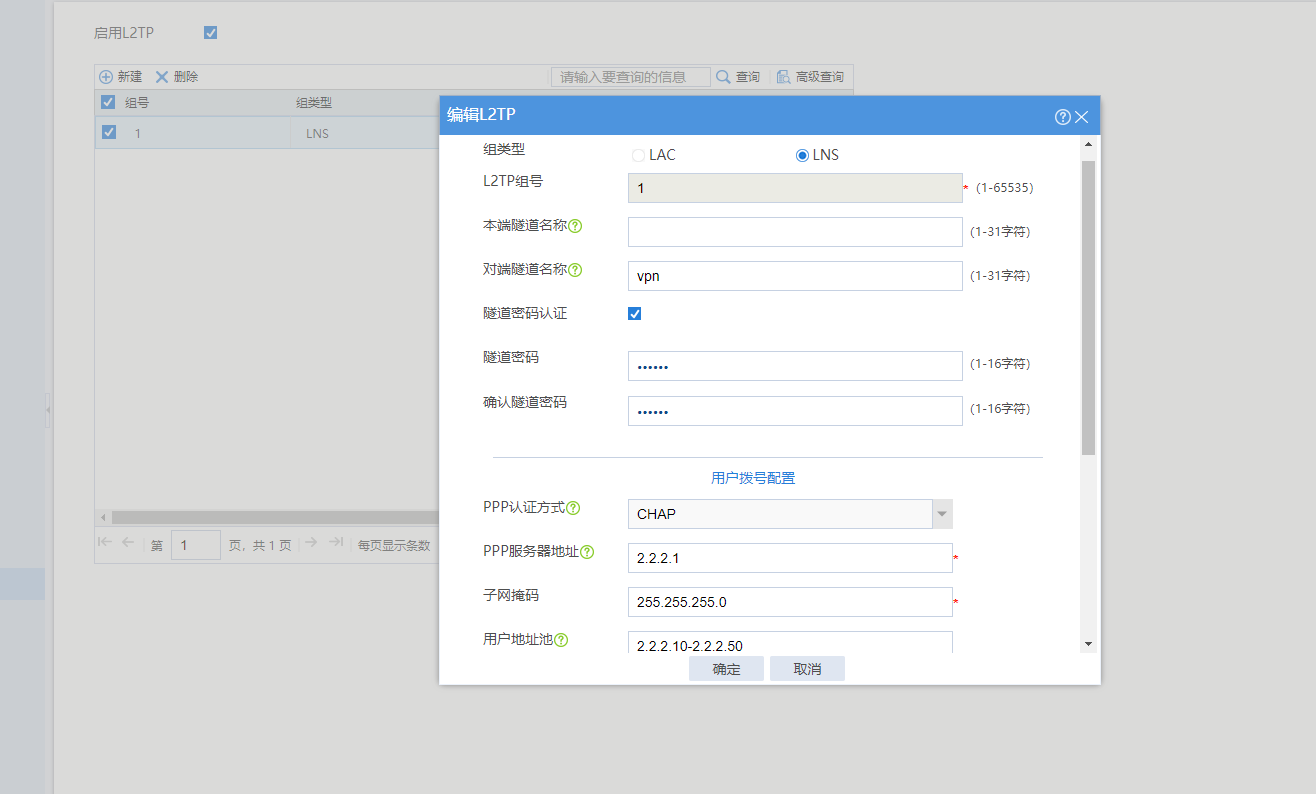Click help icon in dialog title bar
Image resolution: width=1316 pixels, height=794 pixels.
[x=1062, y=117]
